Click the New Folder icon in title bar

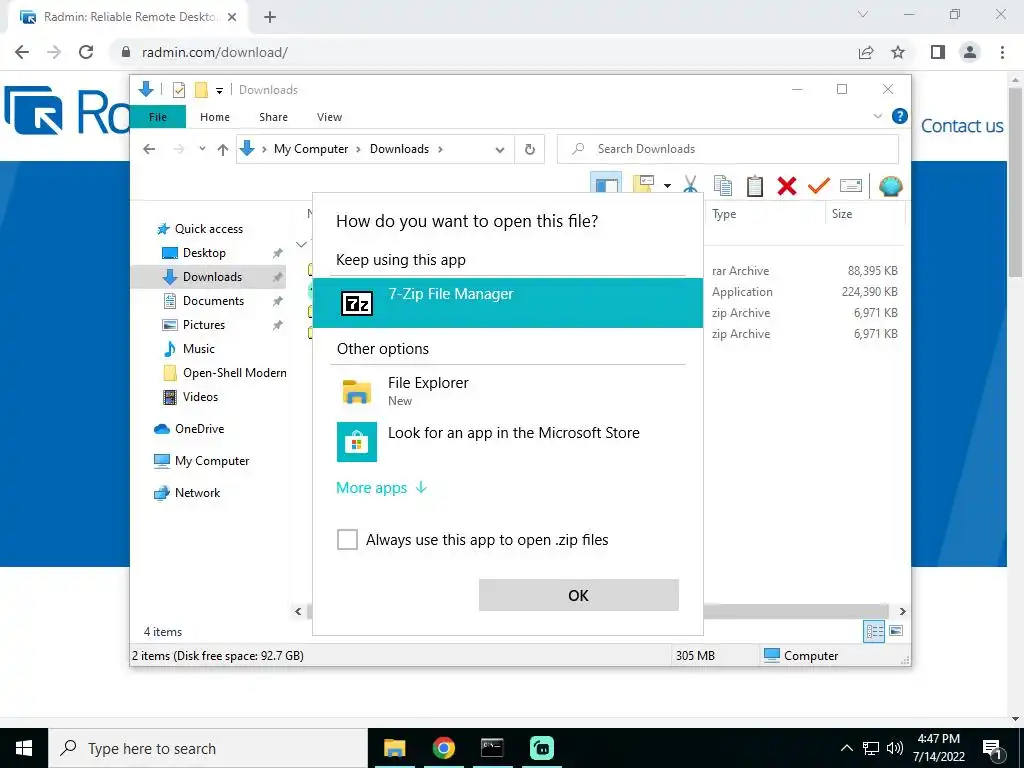[x=201, y=89]
